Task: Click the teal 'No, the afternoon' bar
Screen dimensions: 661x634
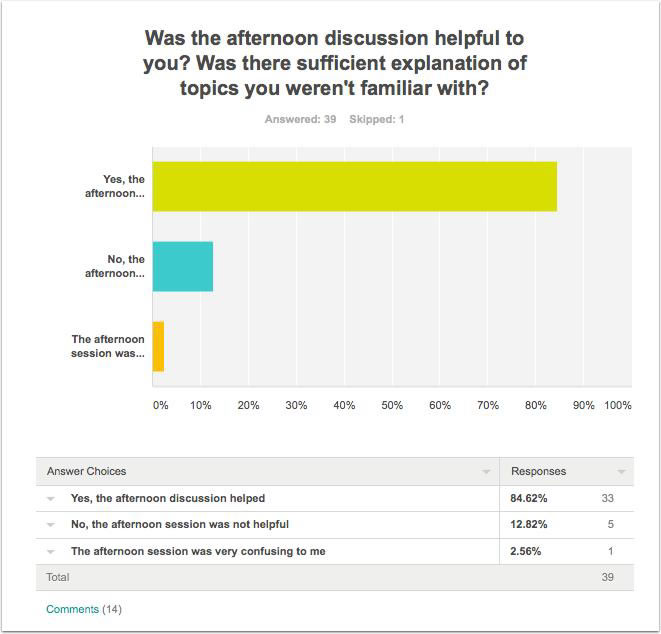Action: click(x=183, y=266)
